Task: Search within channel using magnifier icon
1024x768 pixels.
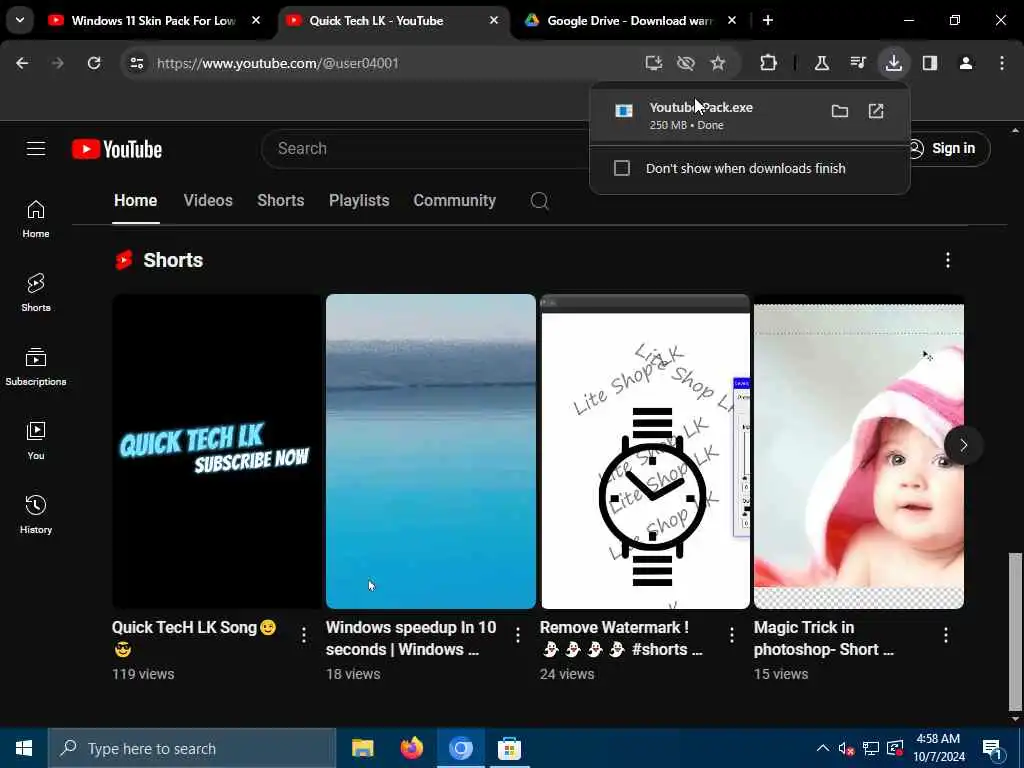Action: point(539,200)
